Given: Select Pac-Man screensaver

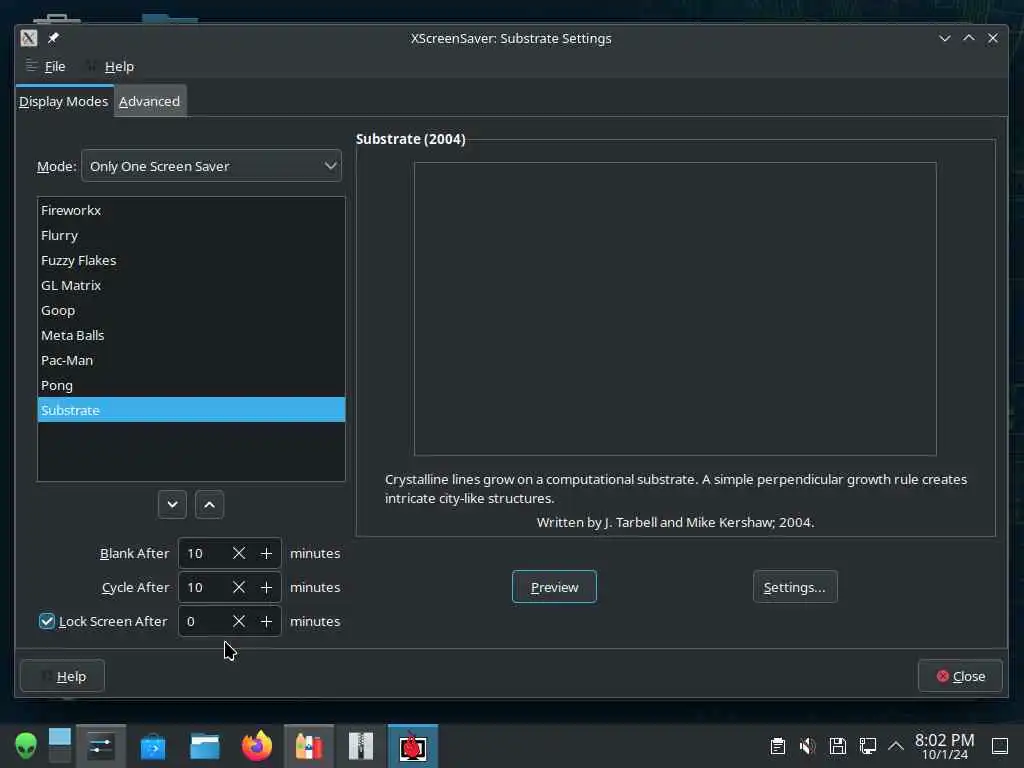Looking at the screenshot, I should (191, 360).
